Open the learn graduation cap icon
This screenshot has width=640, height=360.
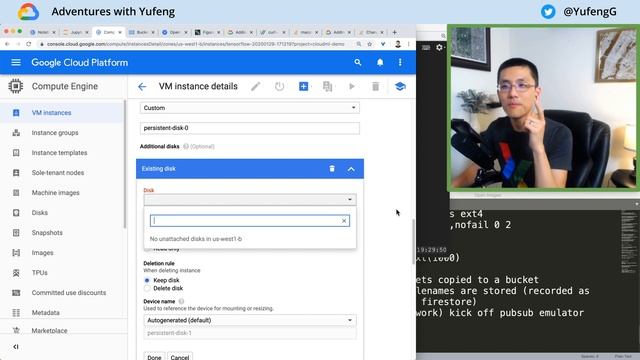(400, 87)
